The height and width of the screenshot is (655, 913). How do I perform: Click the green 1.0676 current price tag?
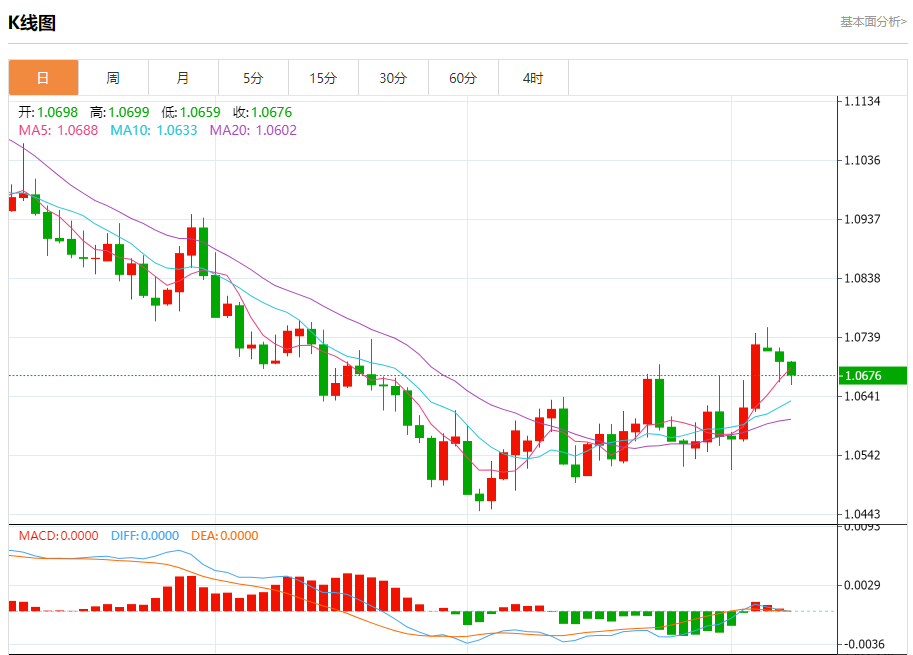(x=872, y=376)
